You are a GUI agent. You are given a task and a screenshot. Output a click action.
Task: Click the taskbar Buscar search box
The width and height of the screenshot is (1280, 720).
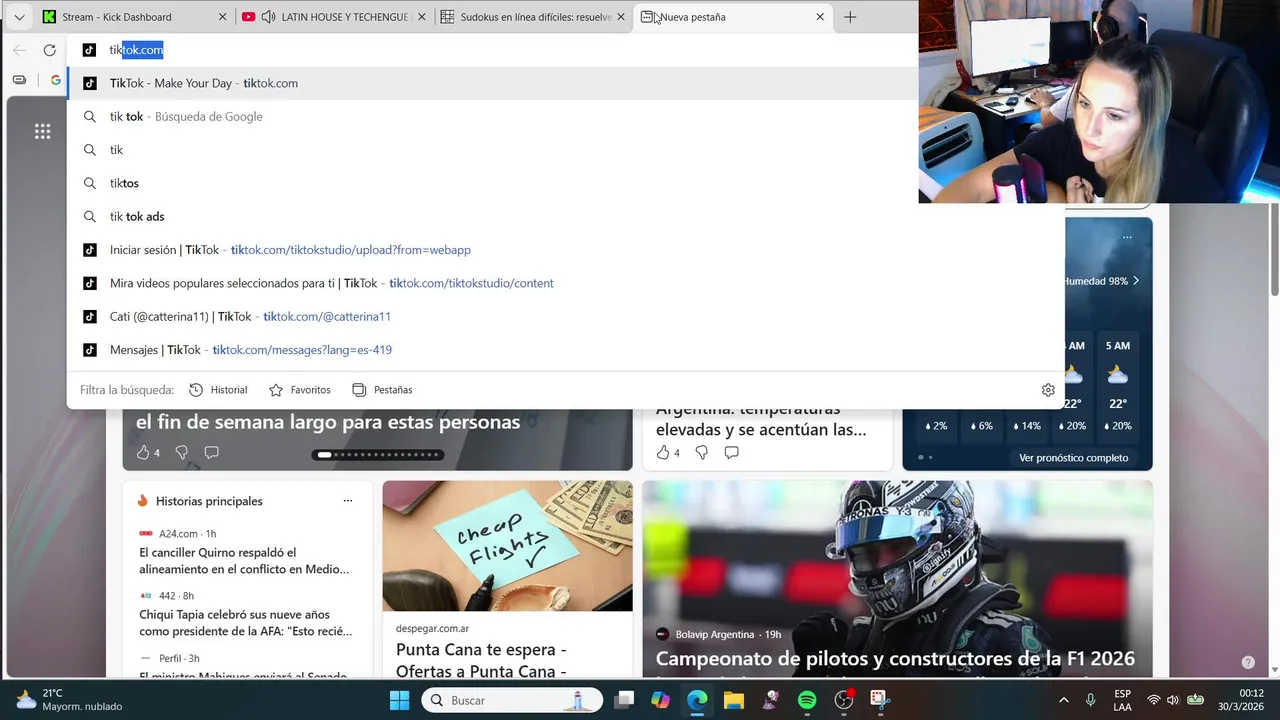512,700
